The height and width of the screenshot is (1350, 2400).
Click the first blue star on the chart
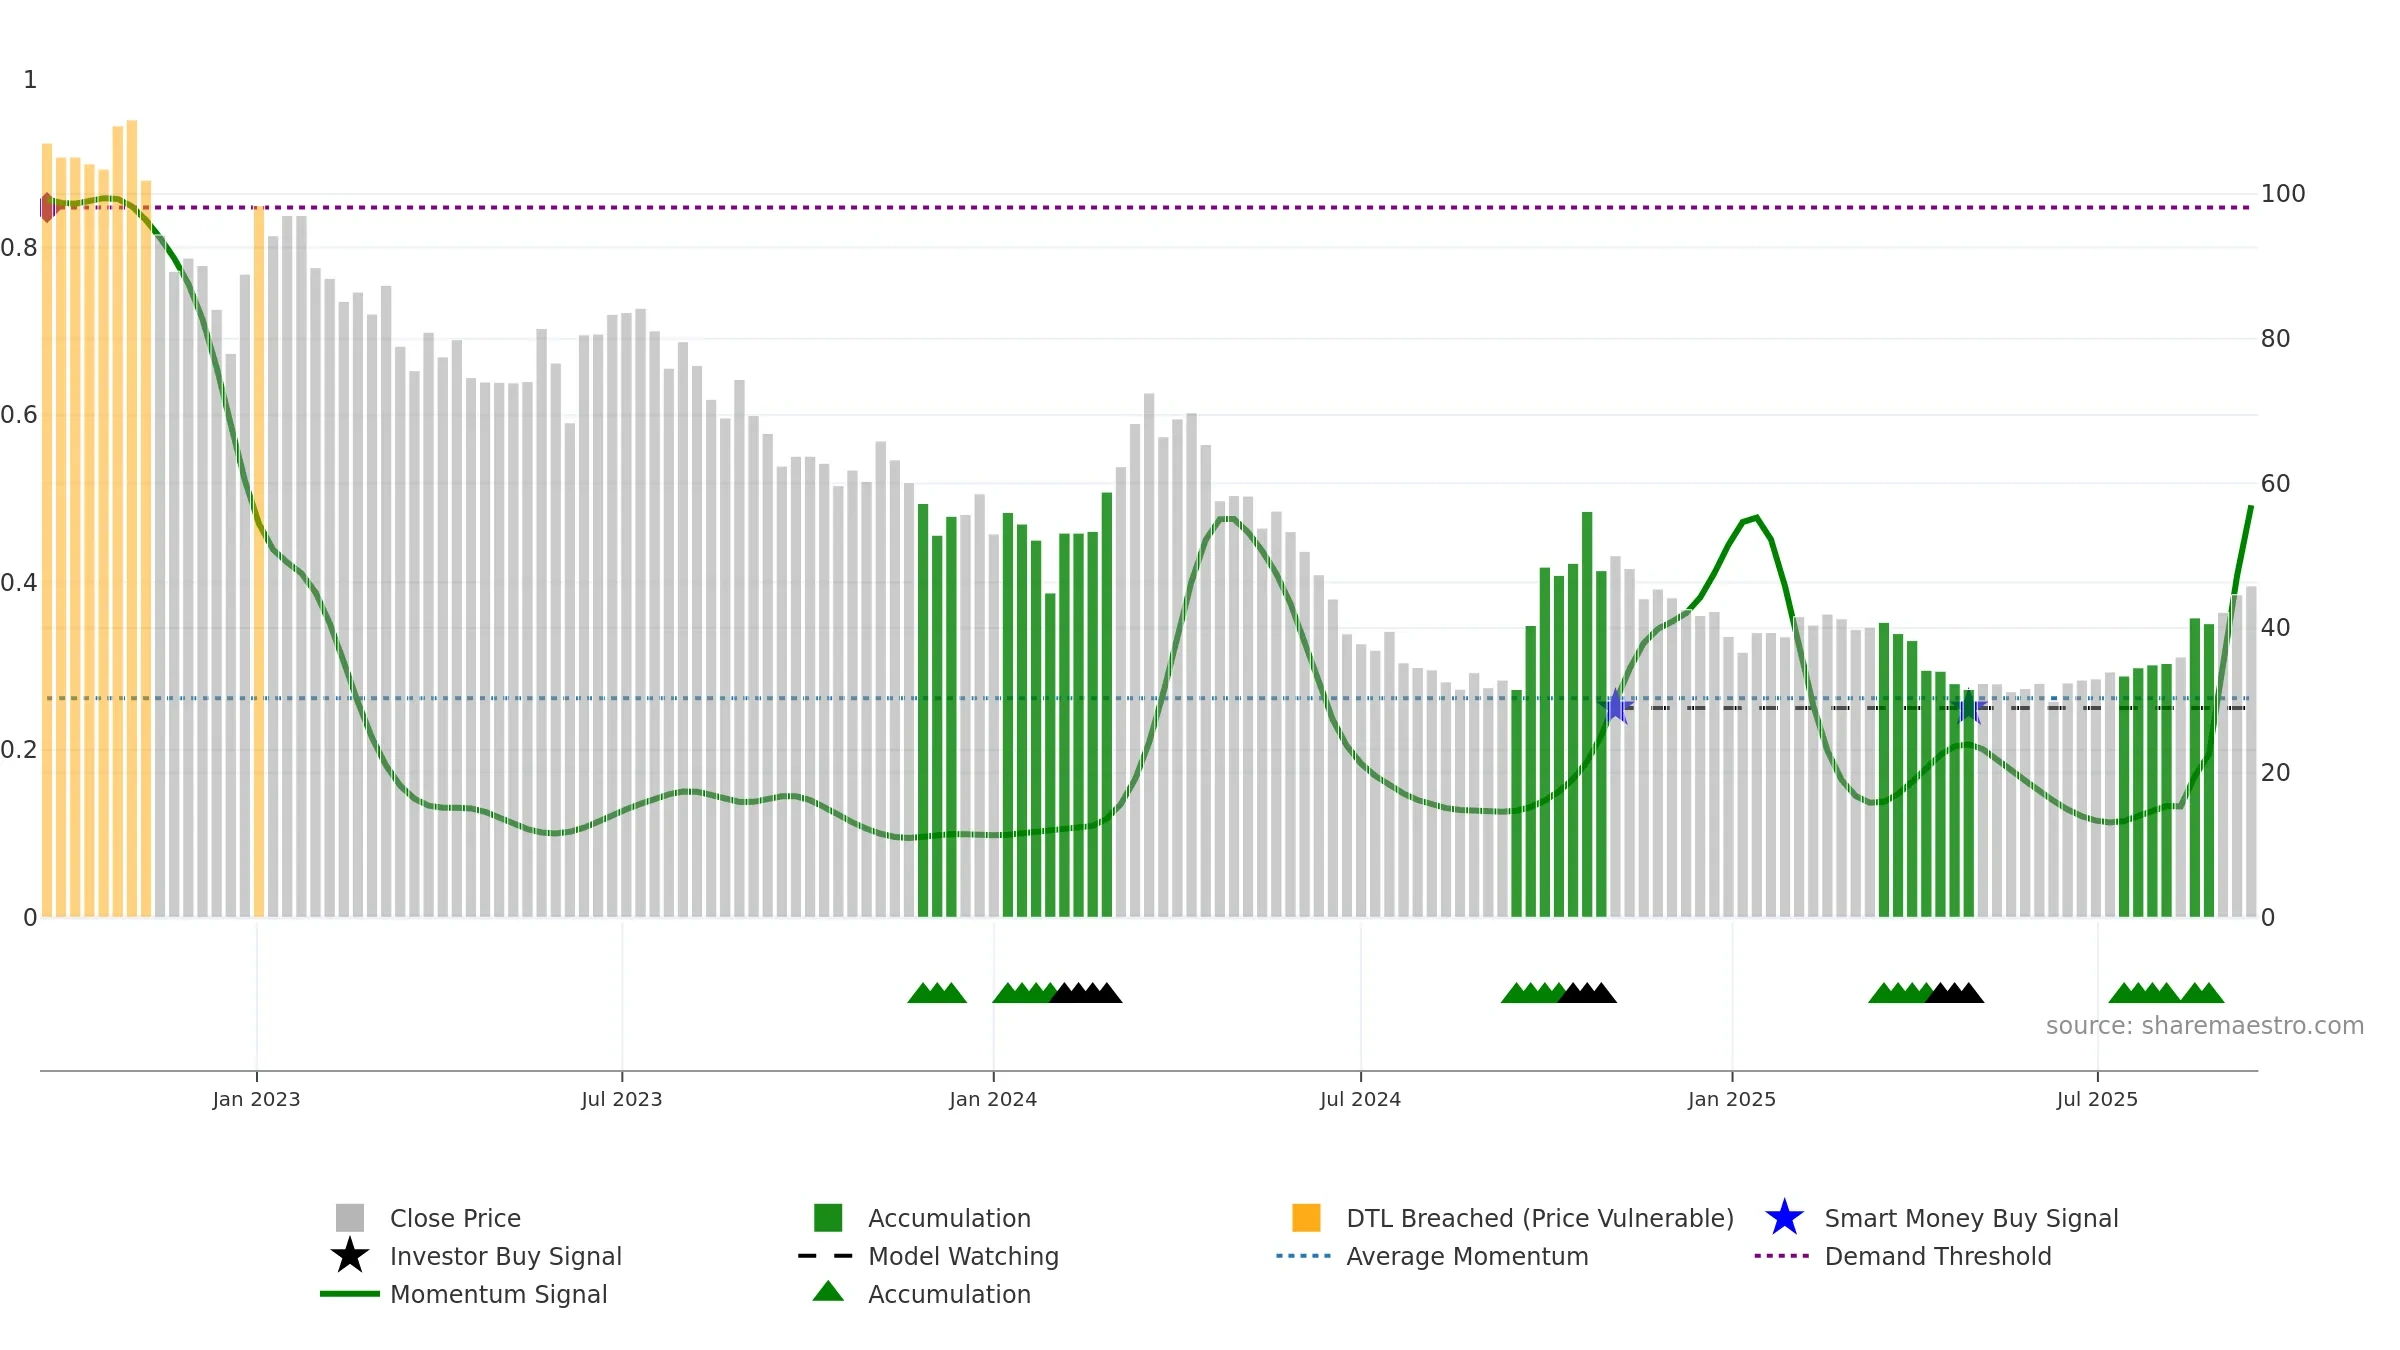1616,707
